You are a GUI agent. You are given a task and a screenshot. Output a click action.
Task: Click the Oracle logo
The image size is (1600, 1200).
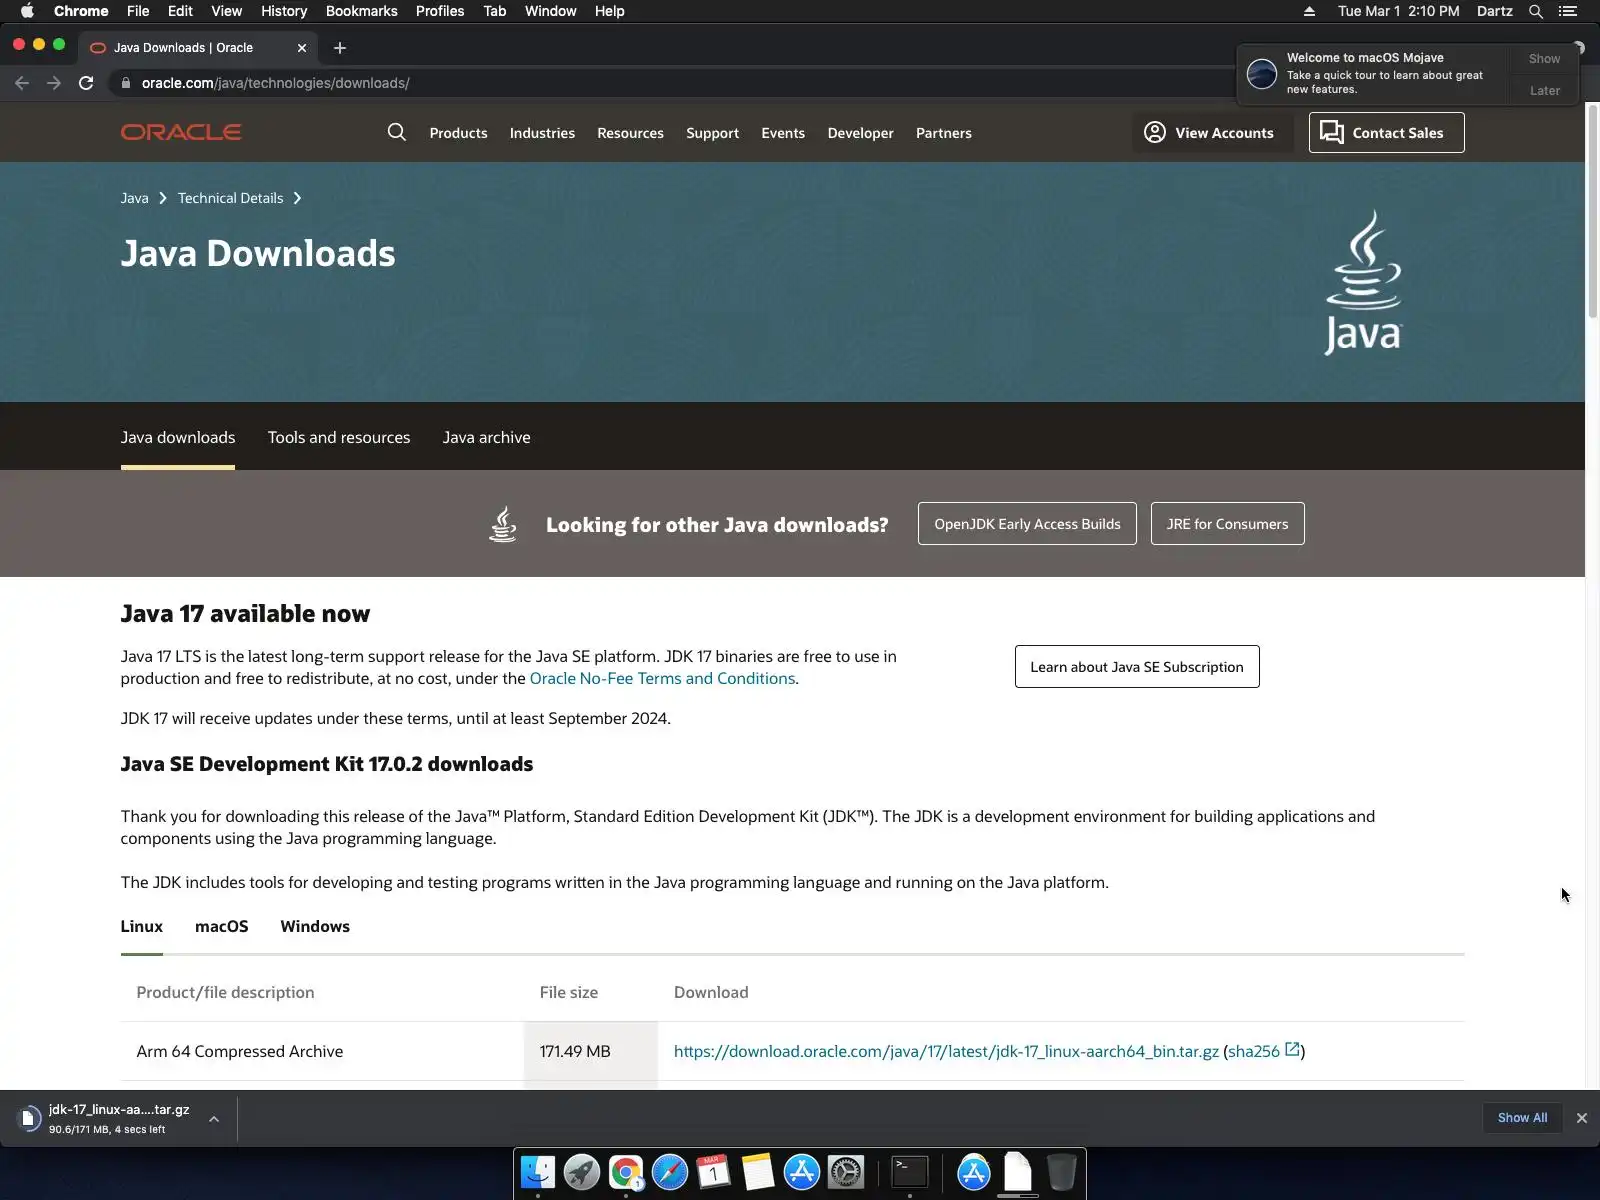click(x=181, y=132)
